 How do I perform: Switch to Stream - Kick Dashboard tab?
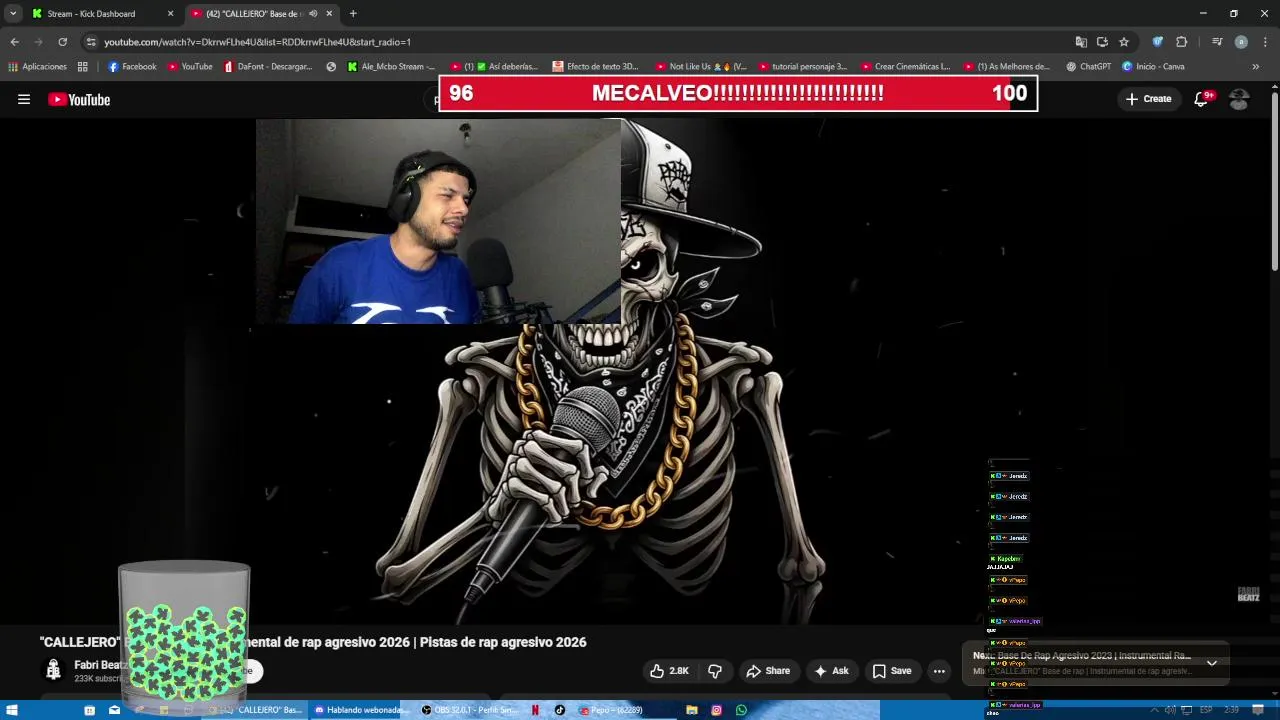click(x=101, y=14)
